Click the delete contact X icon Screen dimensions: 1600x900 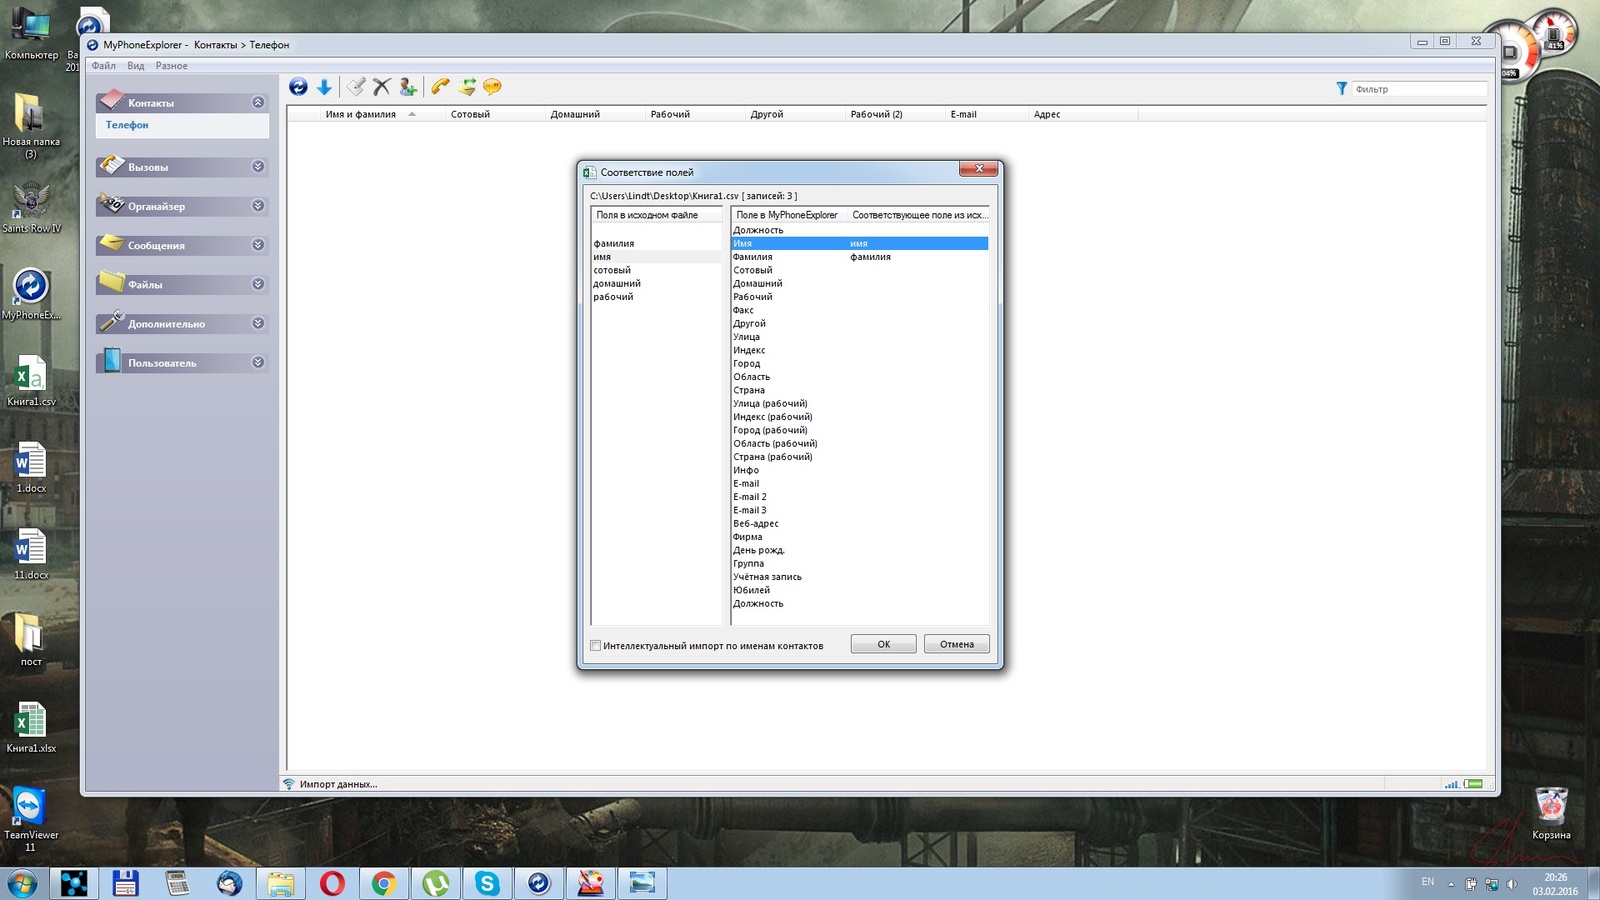[381, 87]
